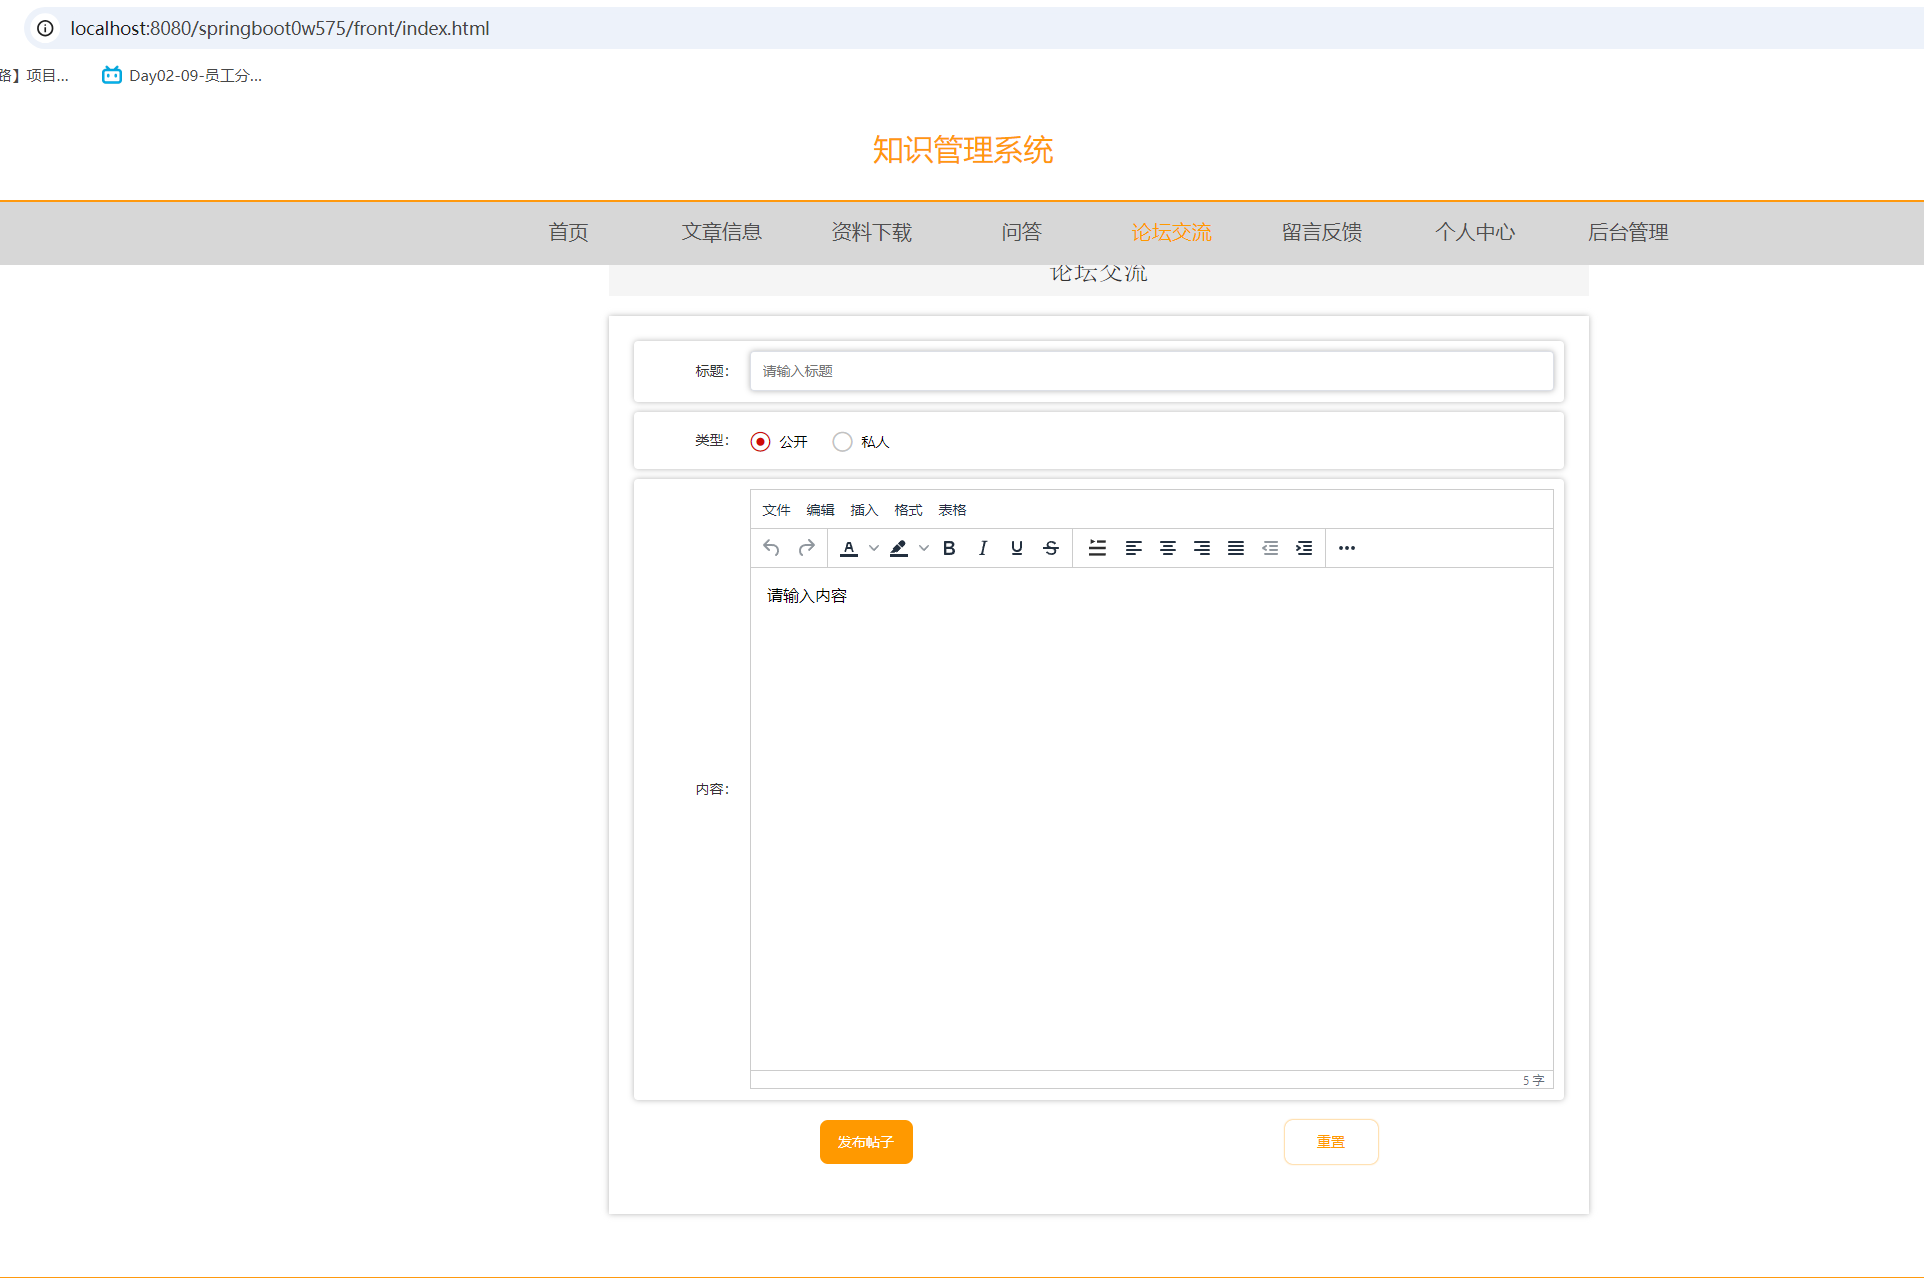Open the line height tool
The width and height of the screenshot is (1924, 1278).
click(1097, 548)
